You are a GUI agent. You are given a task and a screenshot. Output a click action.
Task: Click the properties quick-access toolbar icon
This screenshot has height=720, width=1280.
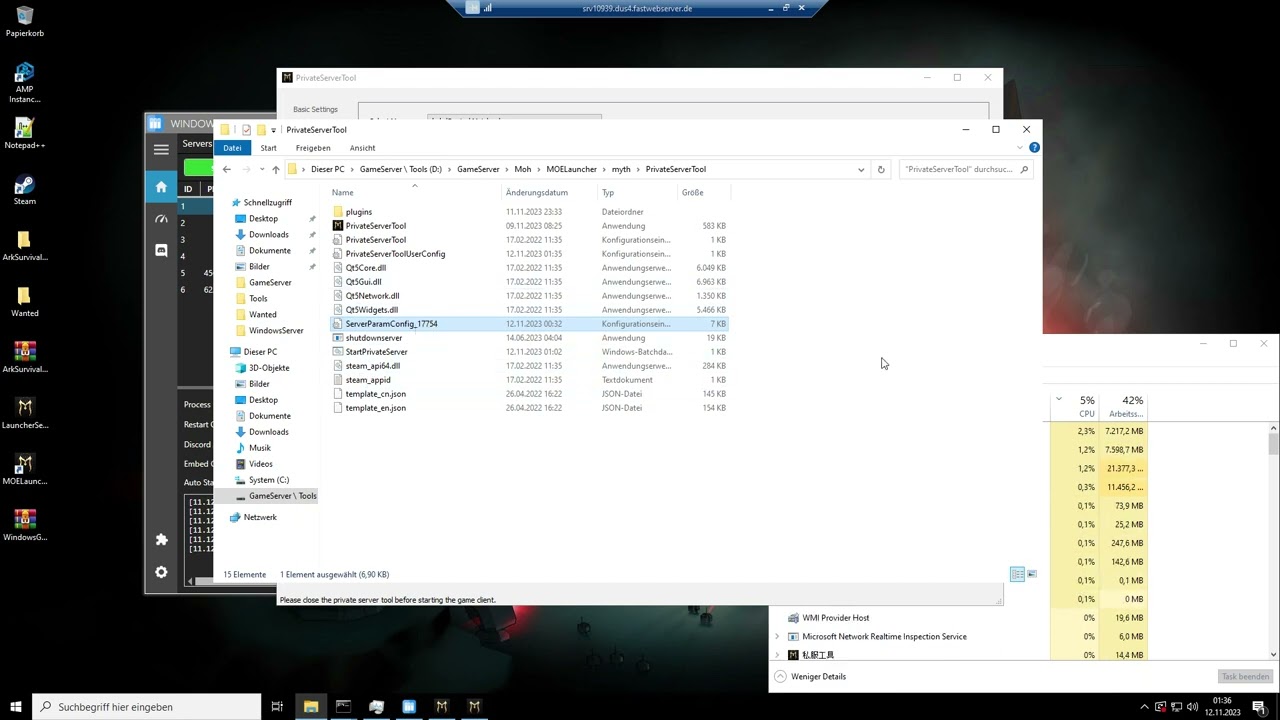[246, 130]
